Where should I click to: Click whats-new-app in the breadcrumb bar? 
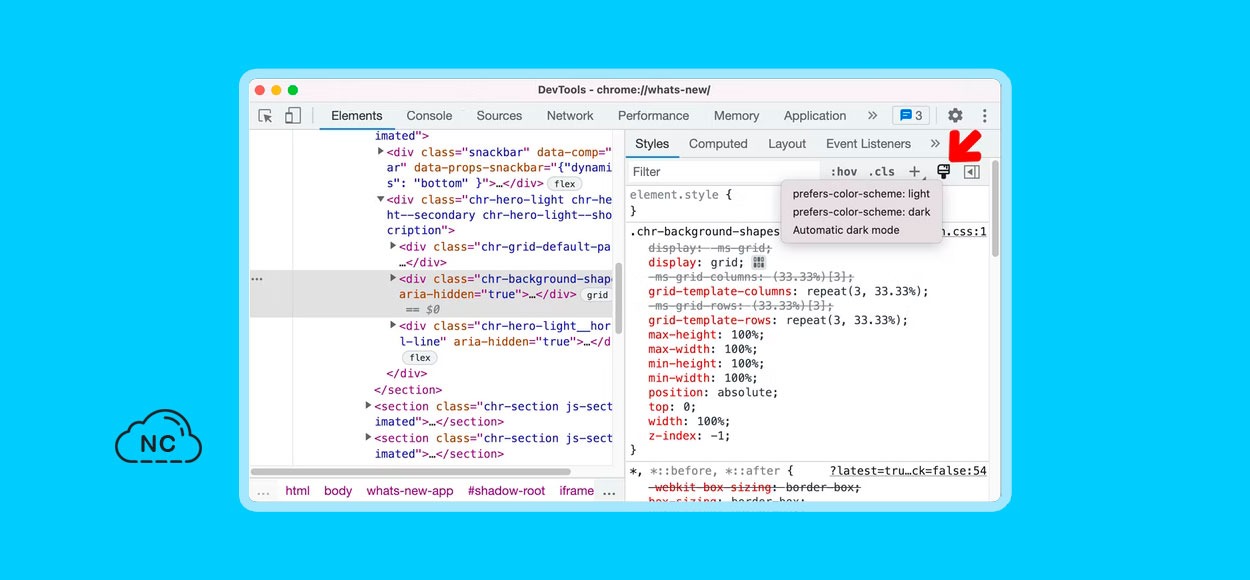(409, 491)
